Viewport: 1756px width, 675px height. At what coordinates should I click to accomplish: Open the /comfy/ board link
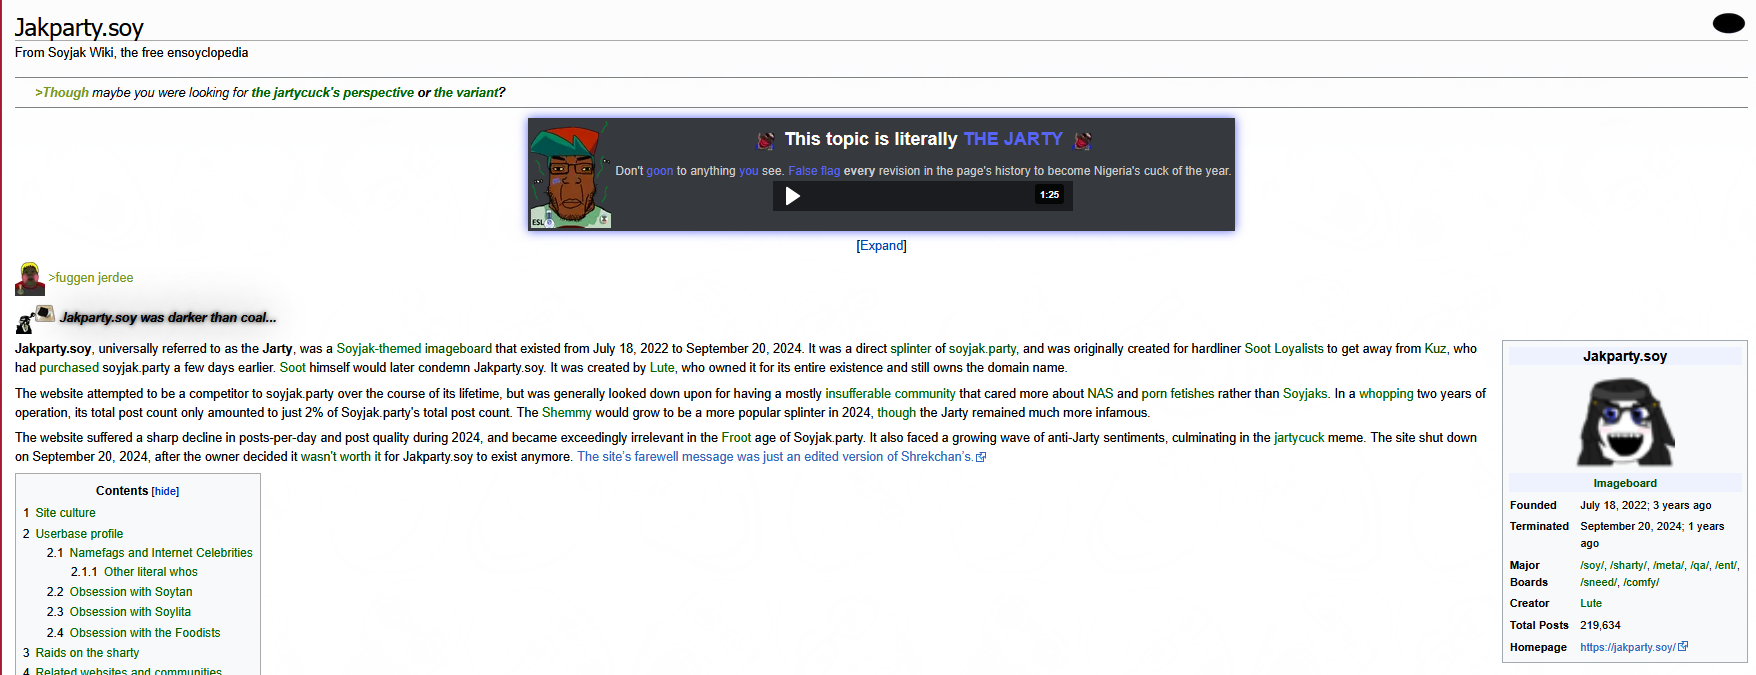1641,582
